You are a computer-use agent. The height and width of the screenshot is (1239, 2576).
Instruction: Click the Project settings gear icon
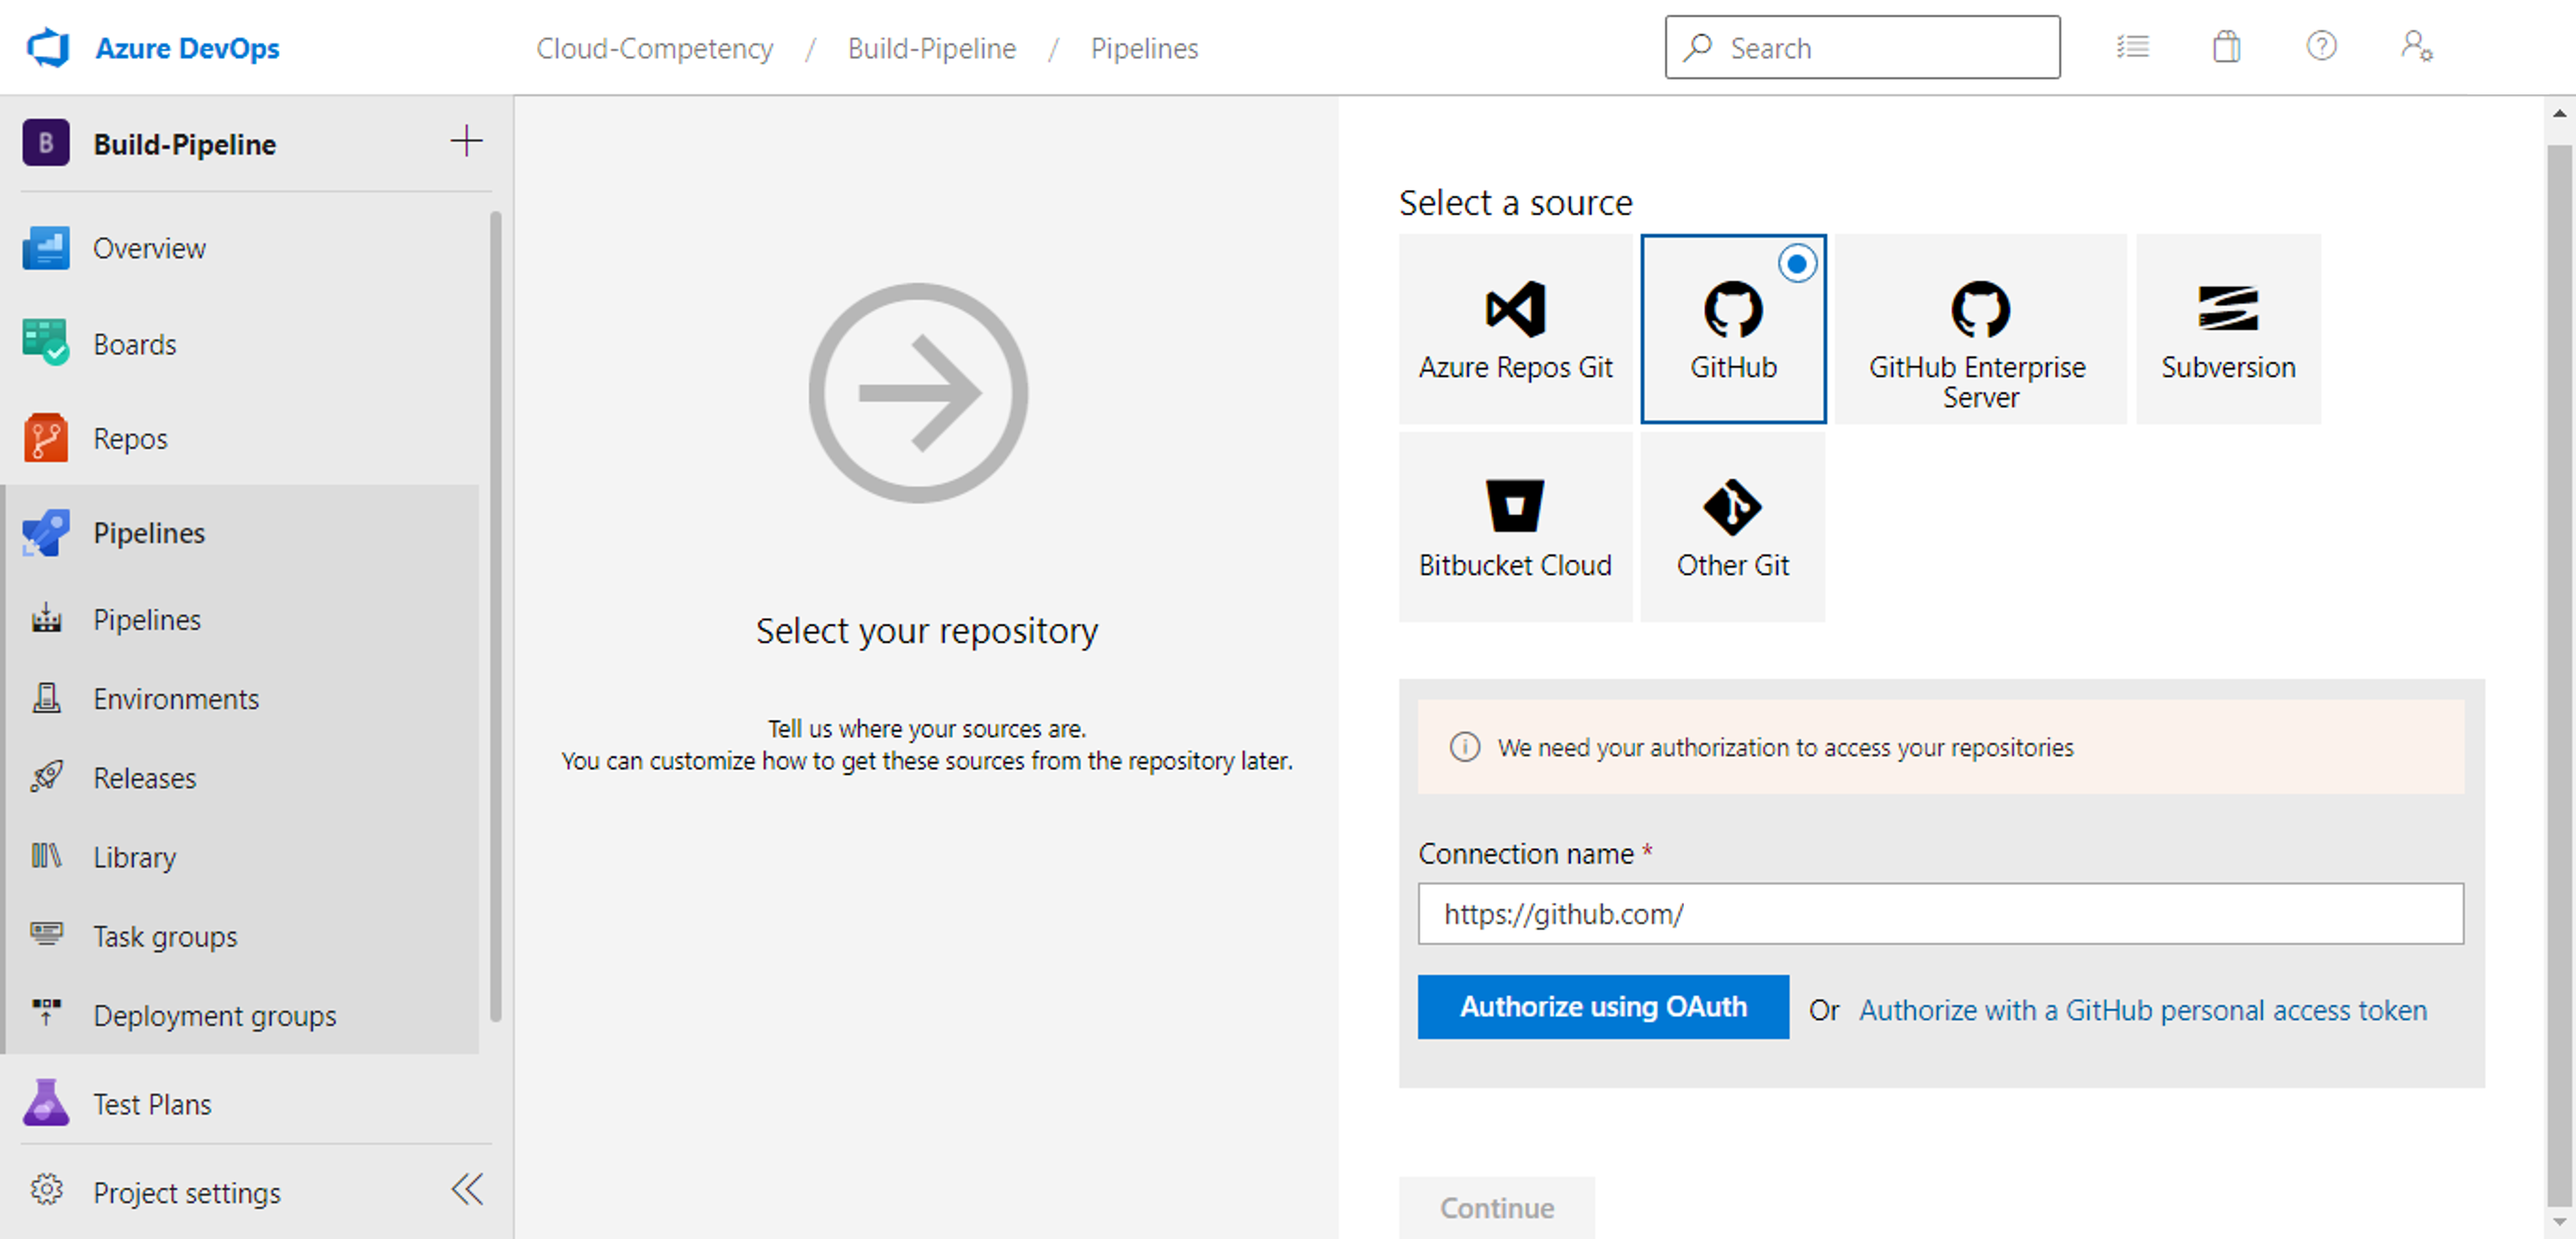point(46,1189)
